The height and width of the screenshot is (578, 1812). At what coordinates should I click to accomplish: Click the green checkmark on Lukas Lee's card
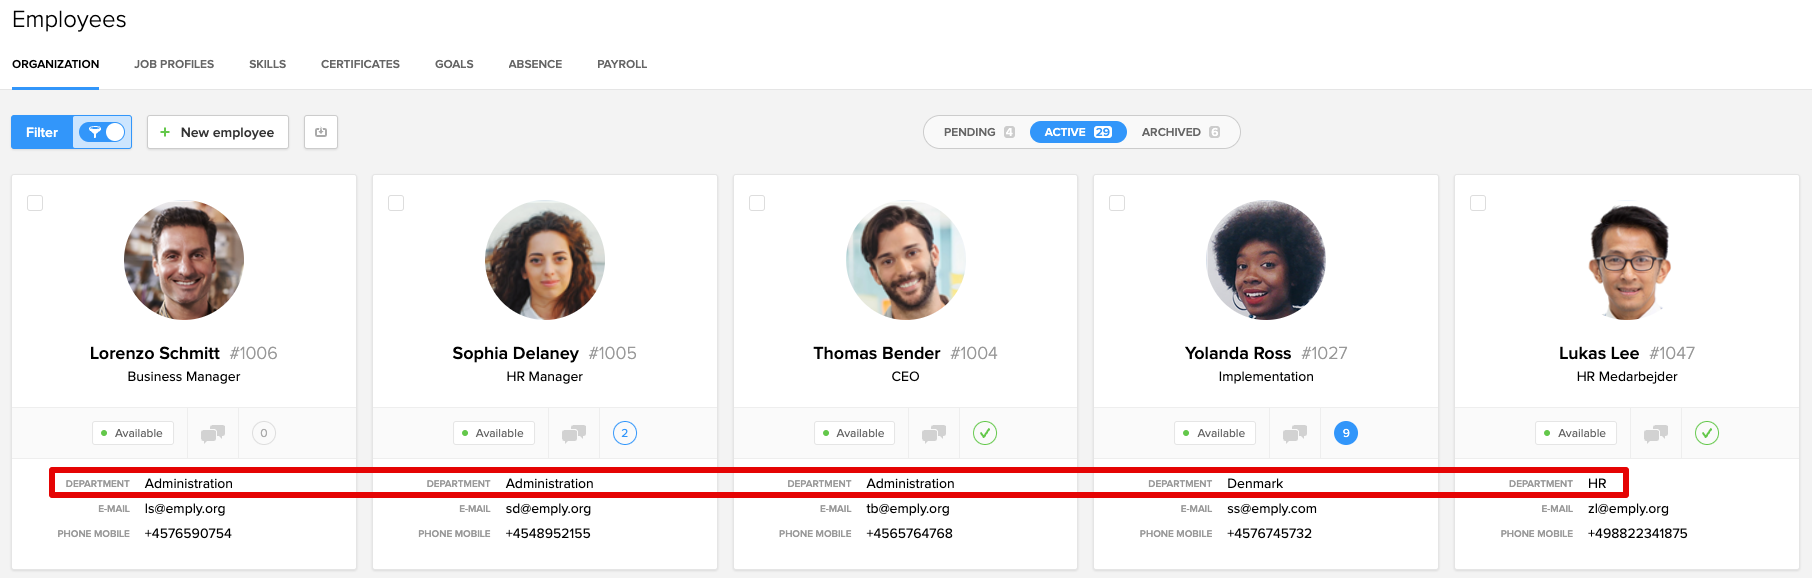point(1707,433)
